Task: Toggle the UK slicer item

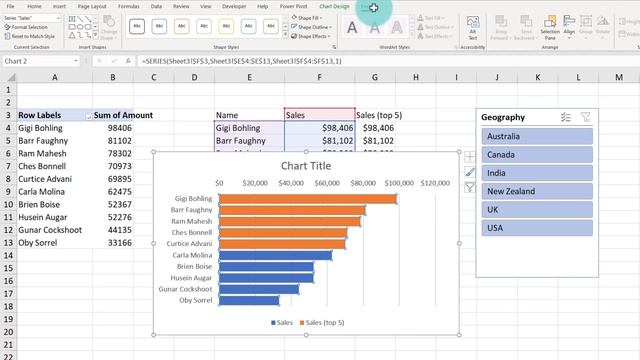Action: [x=537, y=210]
